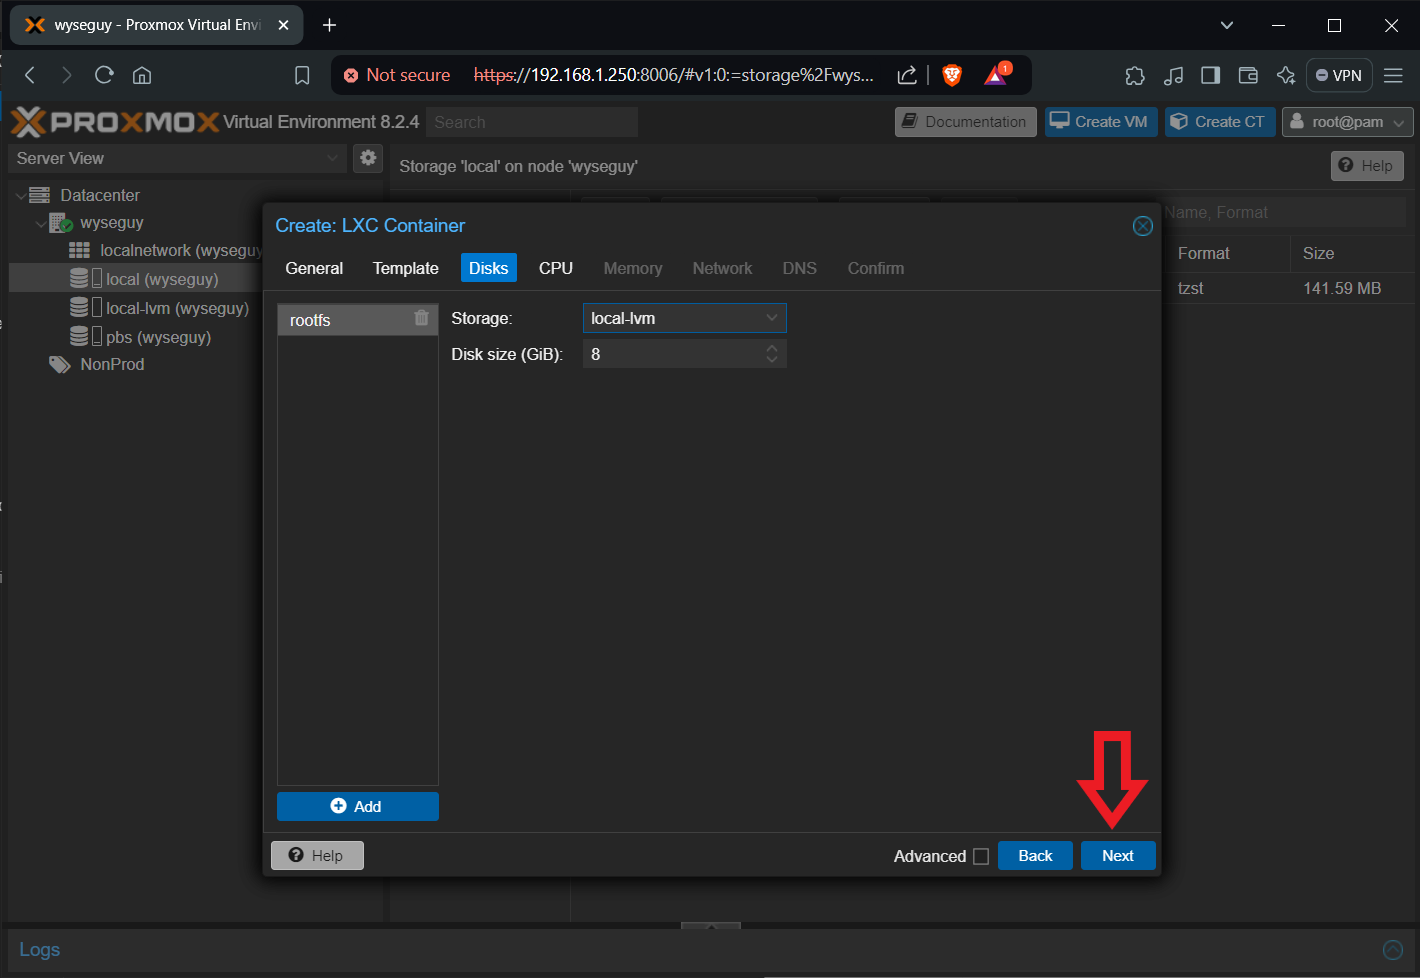Select the Disks tab
The height and width of the screenshot is (978, 1420).
click(489, 268)
